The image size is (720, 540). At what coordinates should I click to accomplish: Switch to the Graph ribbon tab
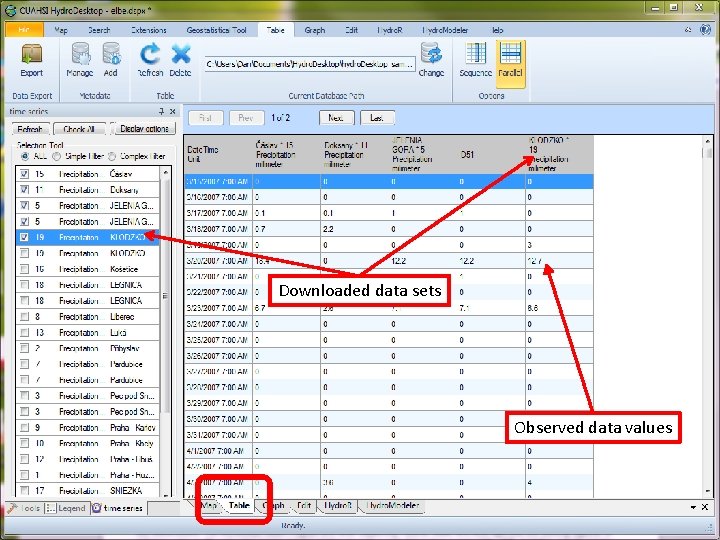pos(315,30)
